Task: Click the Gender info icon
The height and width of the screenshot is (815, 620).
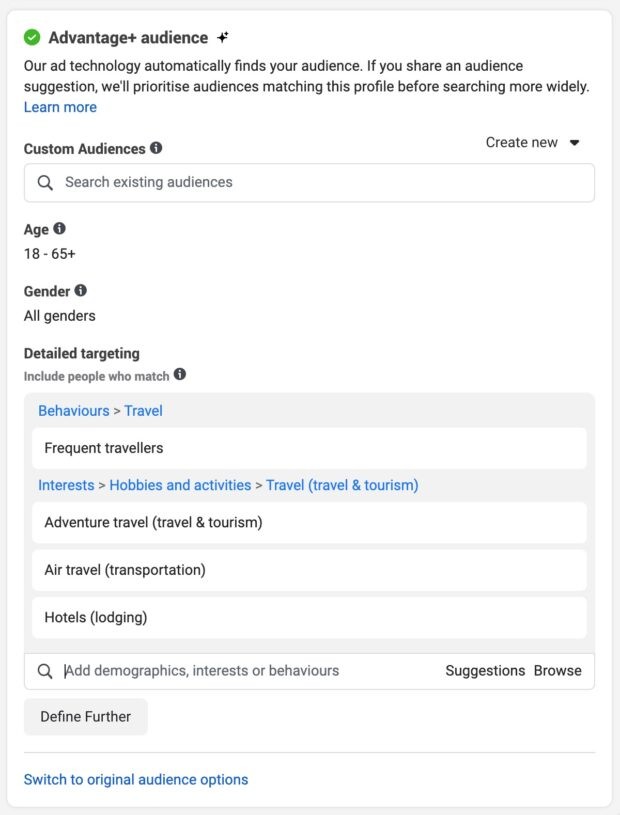Action: click(81, 290)
